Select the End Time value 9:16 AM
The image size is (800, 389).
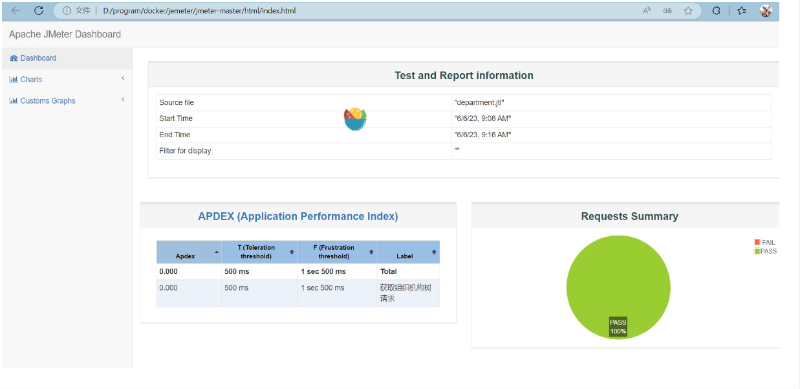(x=483, y=135)
